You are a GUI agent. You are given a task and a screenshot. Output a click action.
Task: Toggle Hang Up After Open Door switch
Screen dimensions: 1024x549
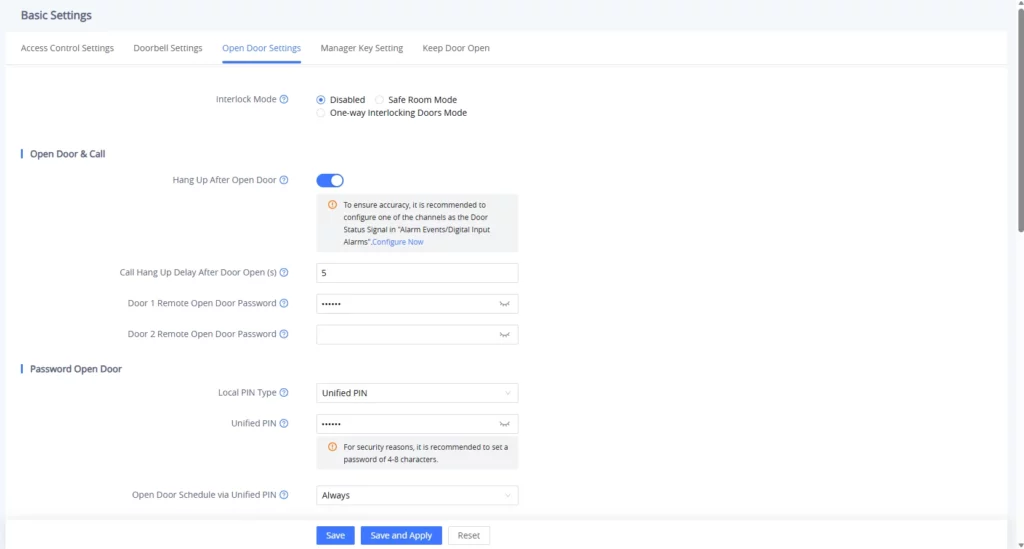[x=330, y=180]
